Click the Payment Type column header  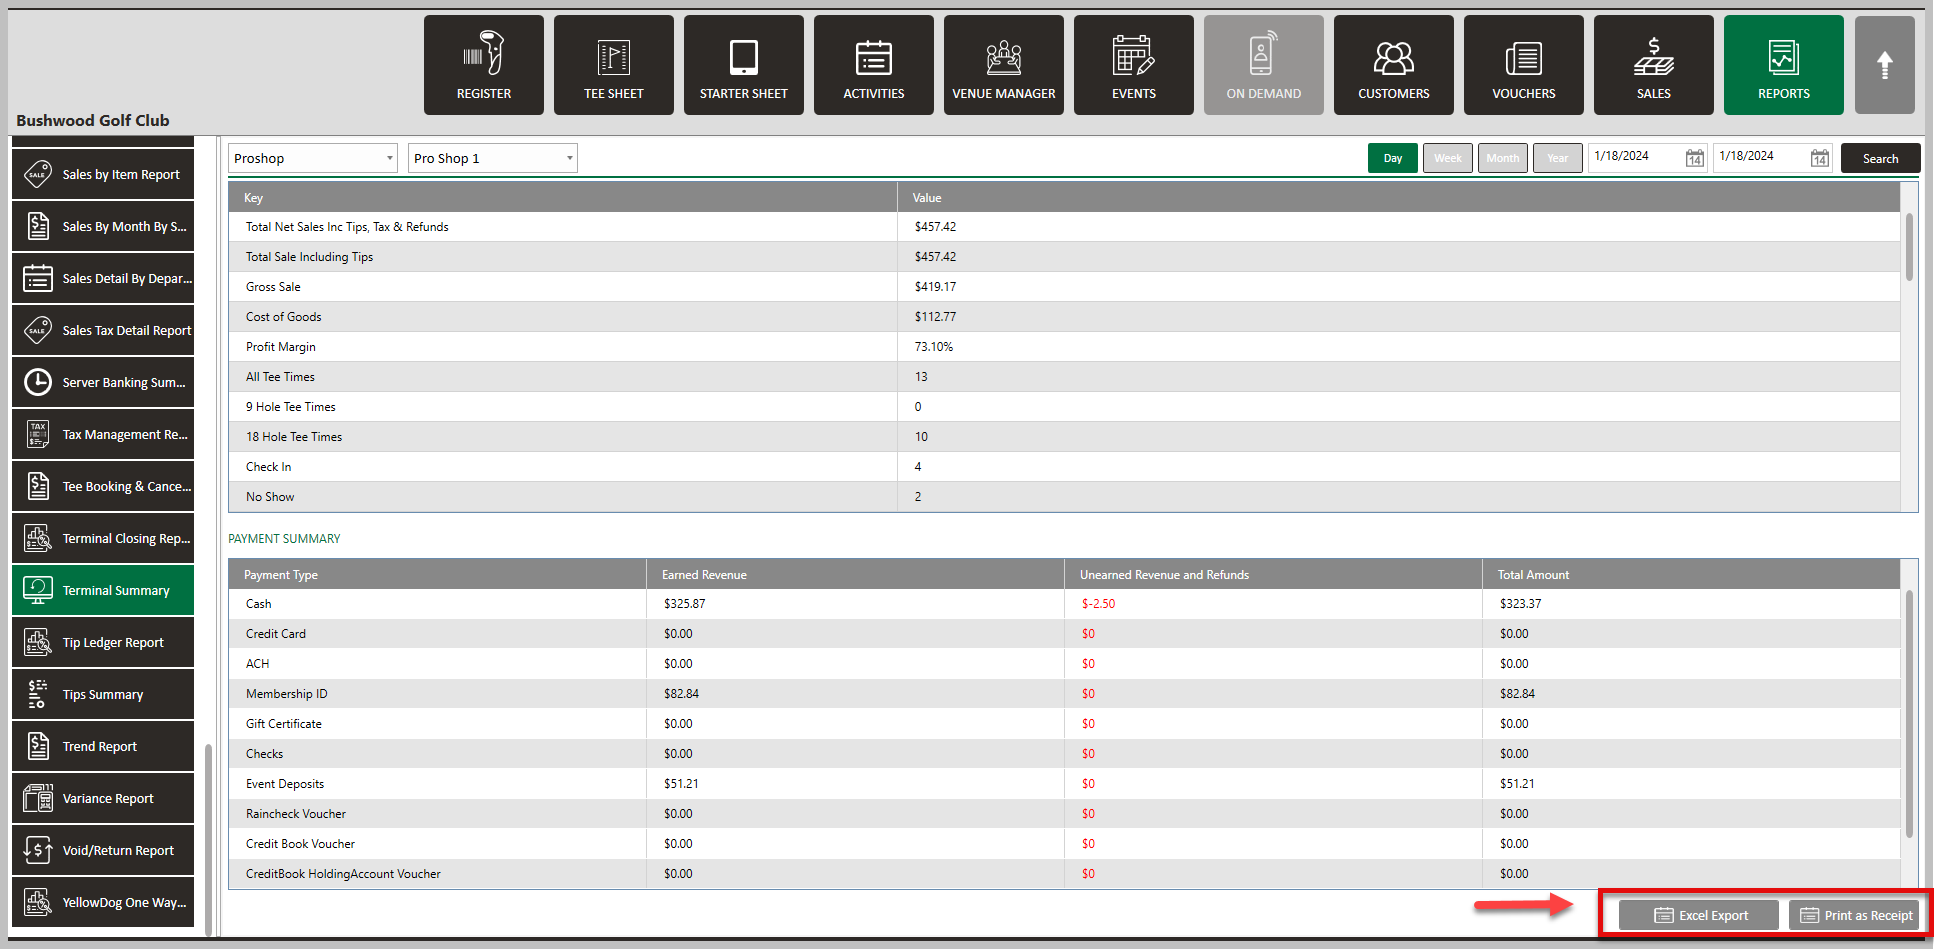pyautogui.click(x=438, y=575)
